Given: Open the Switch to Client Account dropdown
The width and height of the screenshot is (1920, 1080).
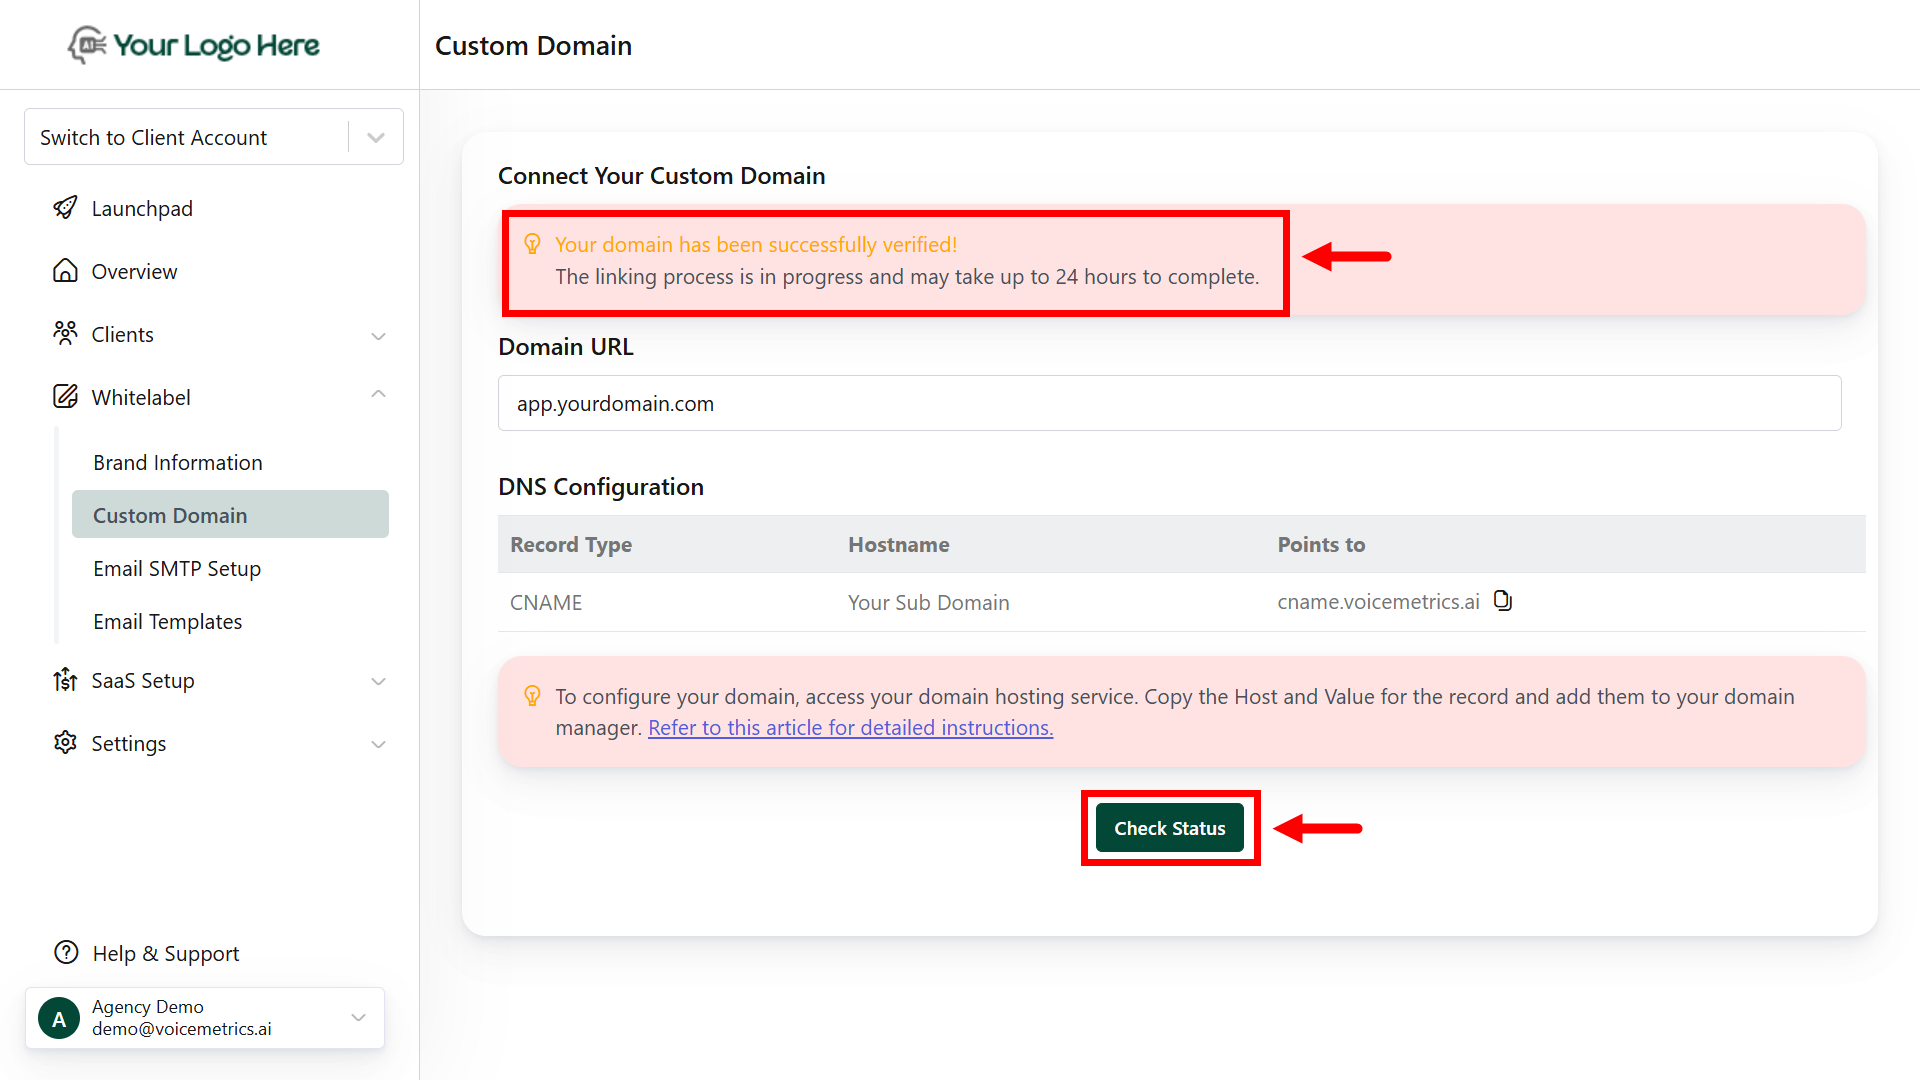Looking at the screenshot, I should pyautogui.click(x=375, y=136).
